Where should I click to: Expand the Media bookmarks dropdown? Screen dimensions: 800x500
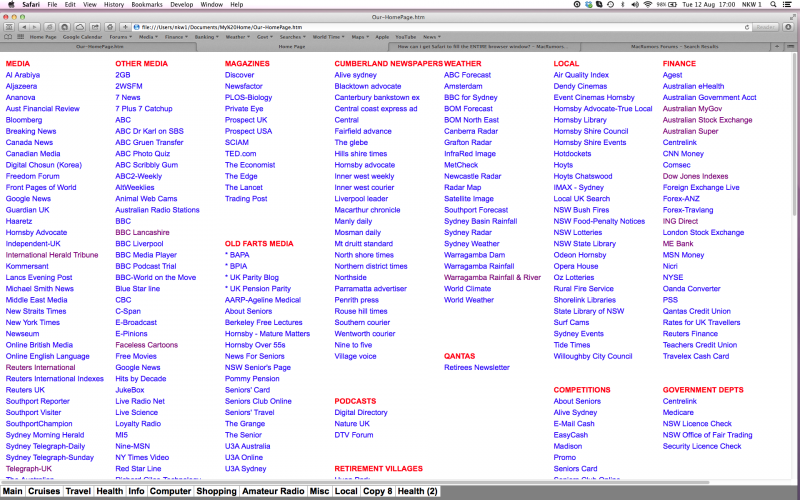(148, 37)
